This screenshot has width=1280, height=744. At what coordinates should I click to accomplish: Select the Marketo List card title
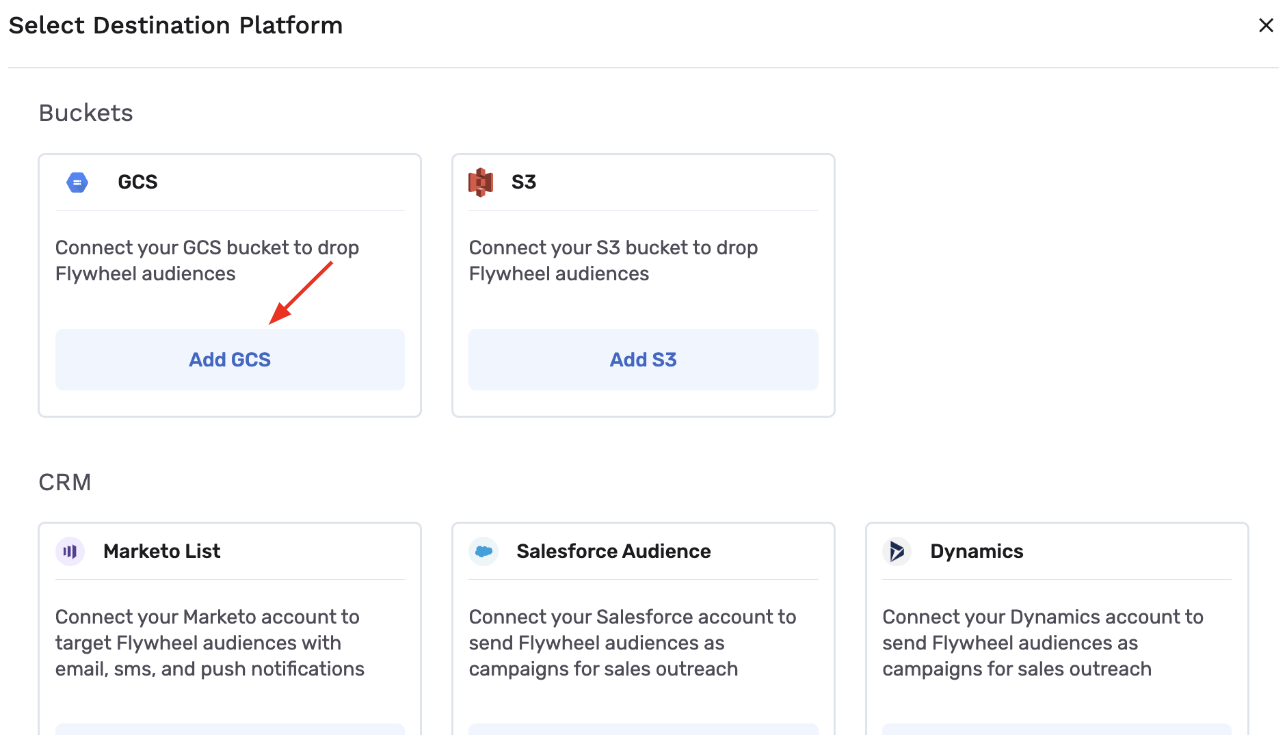click(162, 551)
